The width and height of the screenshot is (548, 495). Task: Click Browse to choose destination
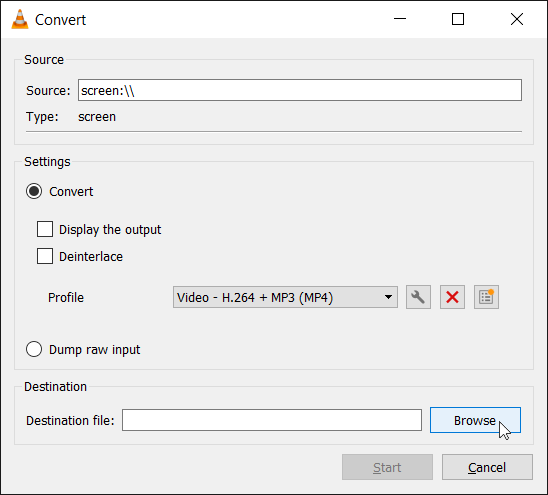475,420
